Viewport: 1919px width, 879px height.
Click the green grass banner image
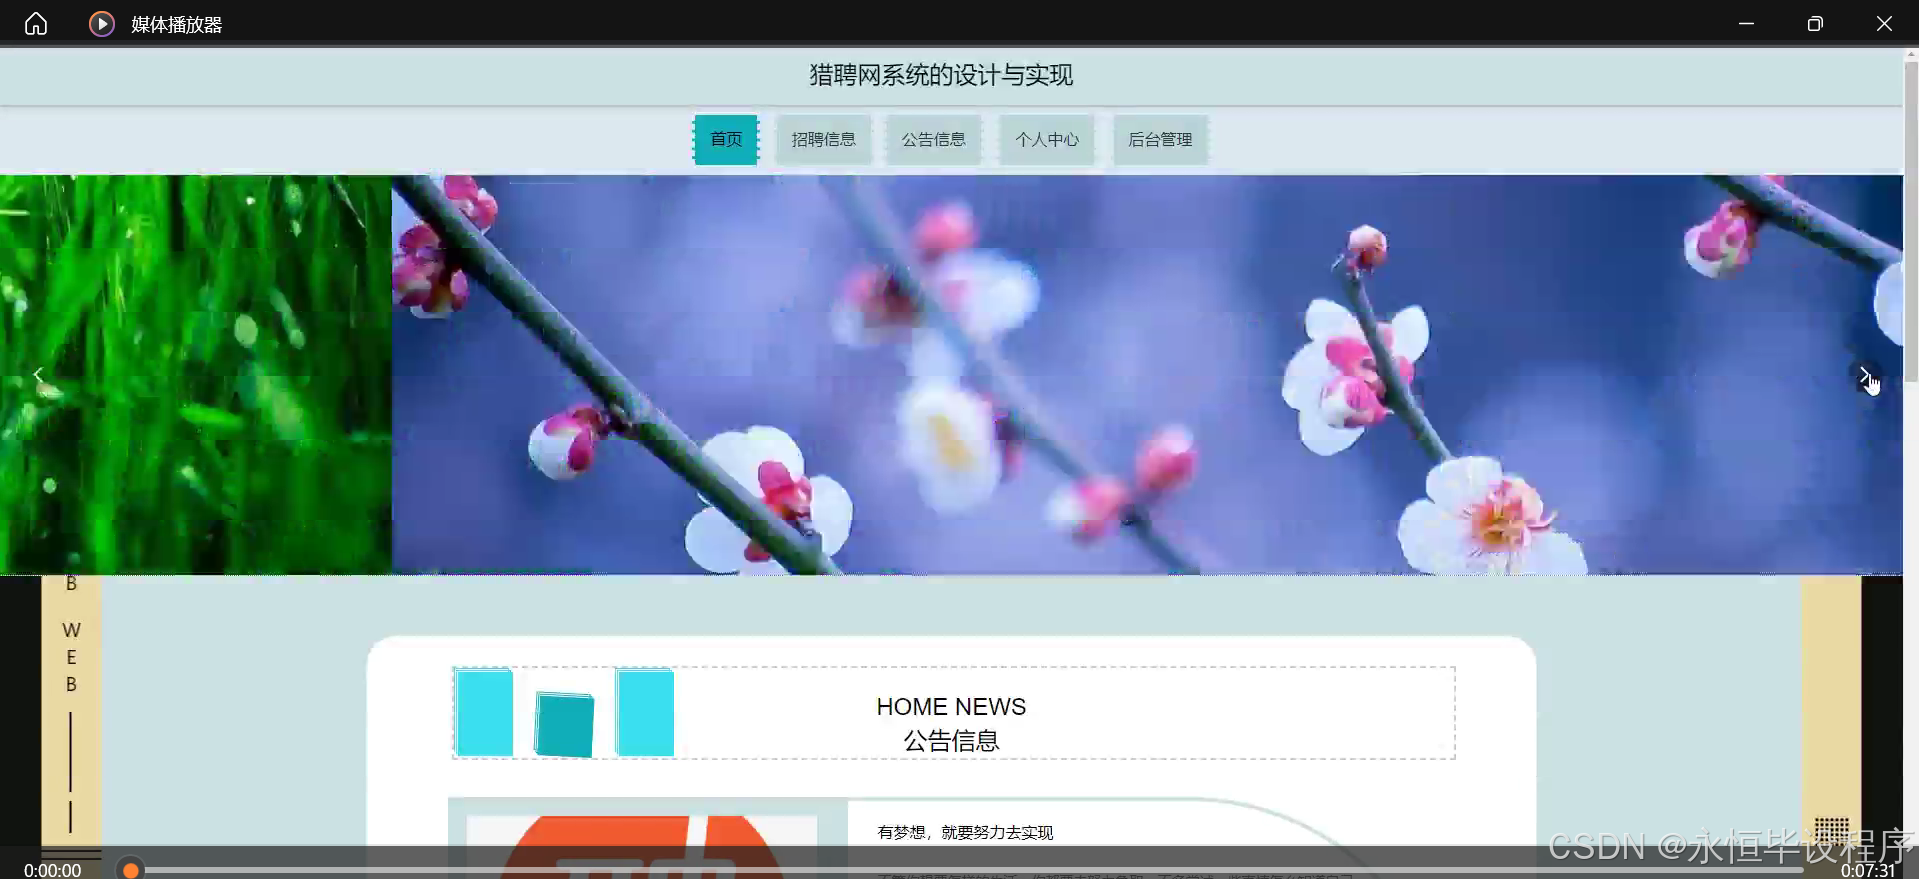tap(196, 375)
